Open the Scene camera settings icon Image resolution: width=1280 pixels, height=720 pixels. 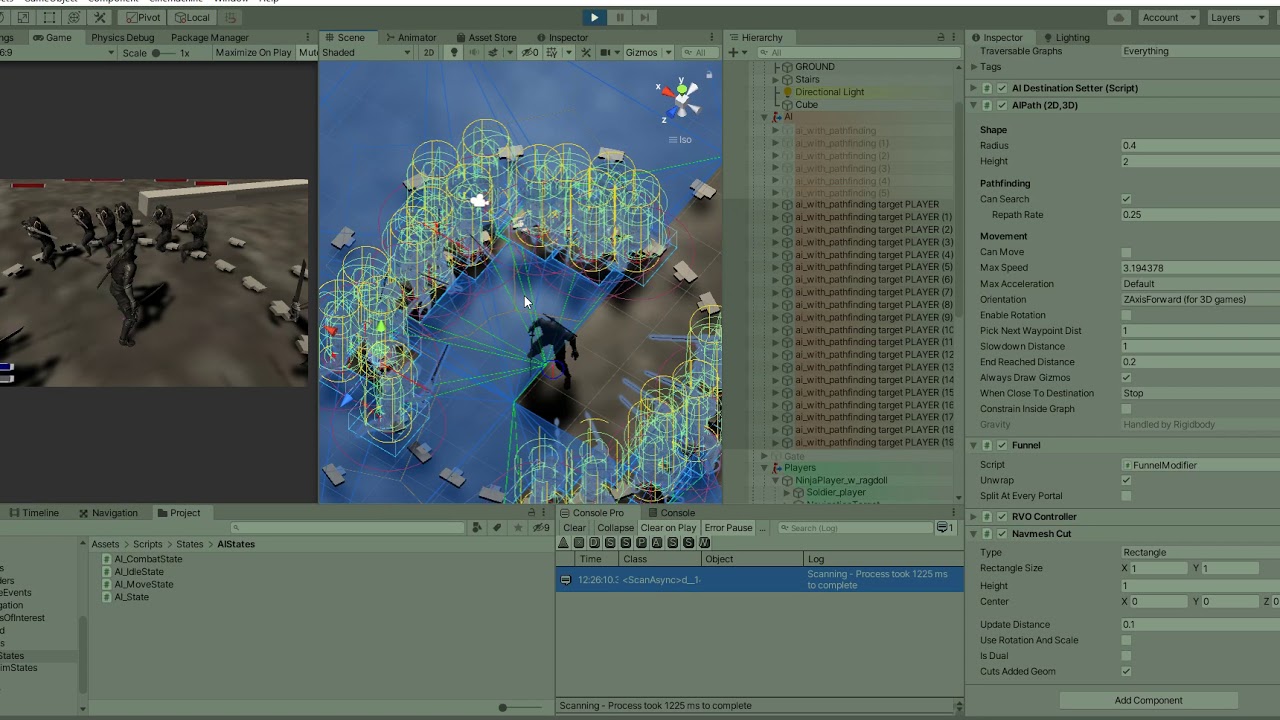click(x=606, y=53)
